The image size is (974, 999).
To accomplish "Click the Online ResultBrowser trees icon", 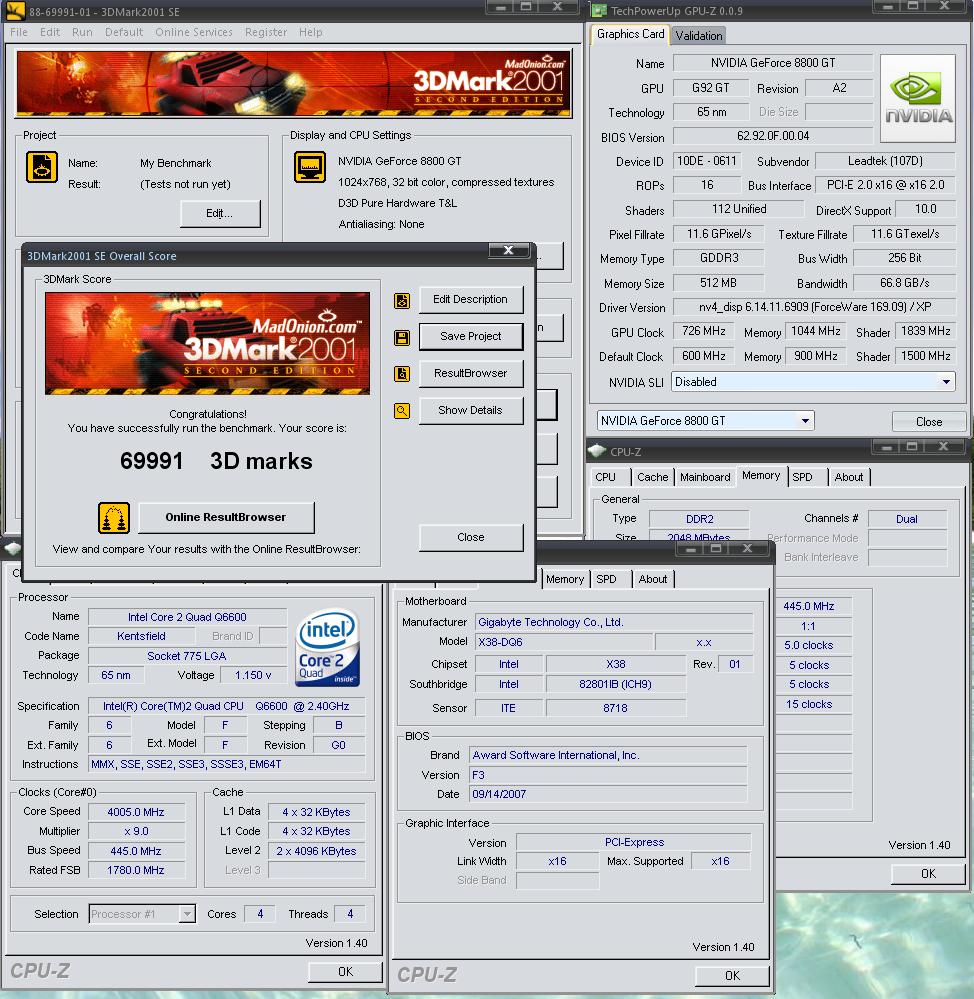I will [114, 517].
